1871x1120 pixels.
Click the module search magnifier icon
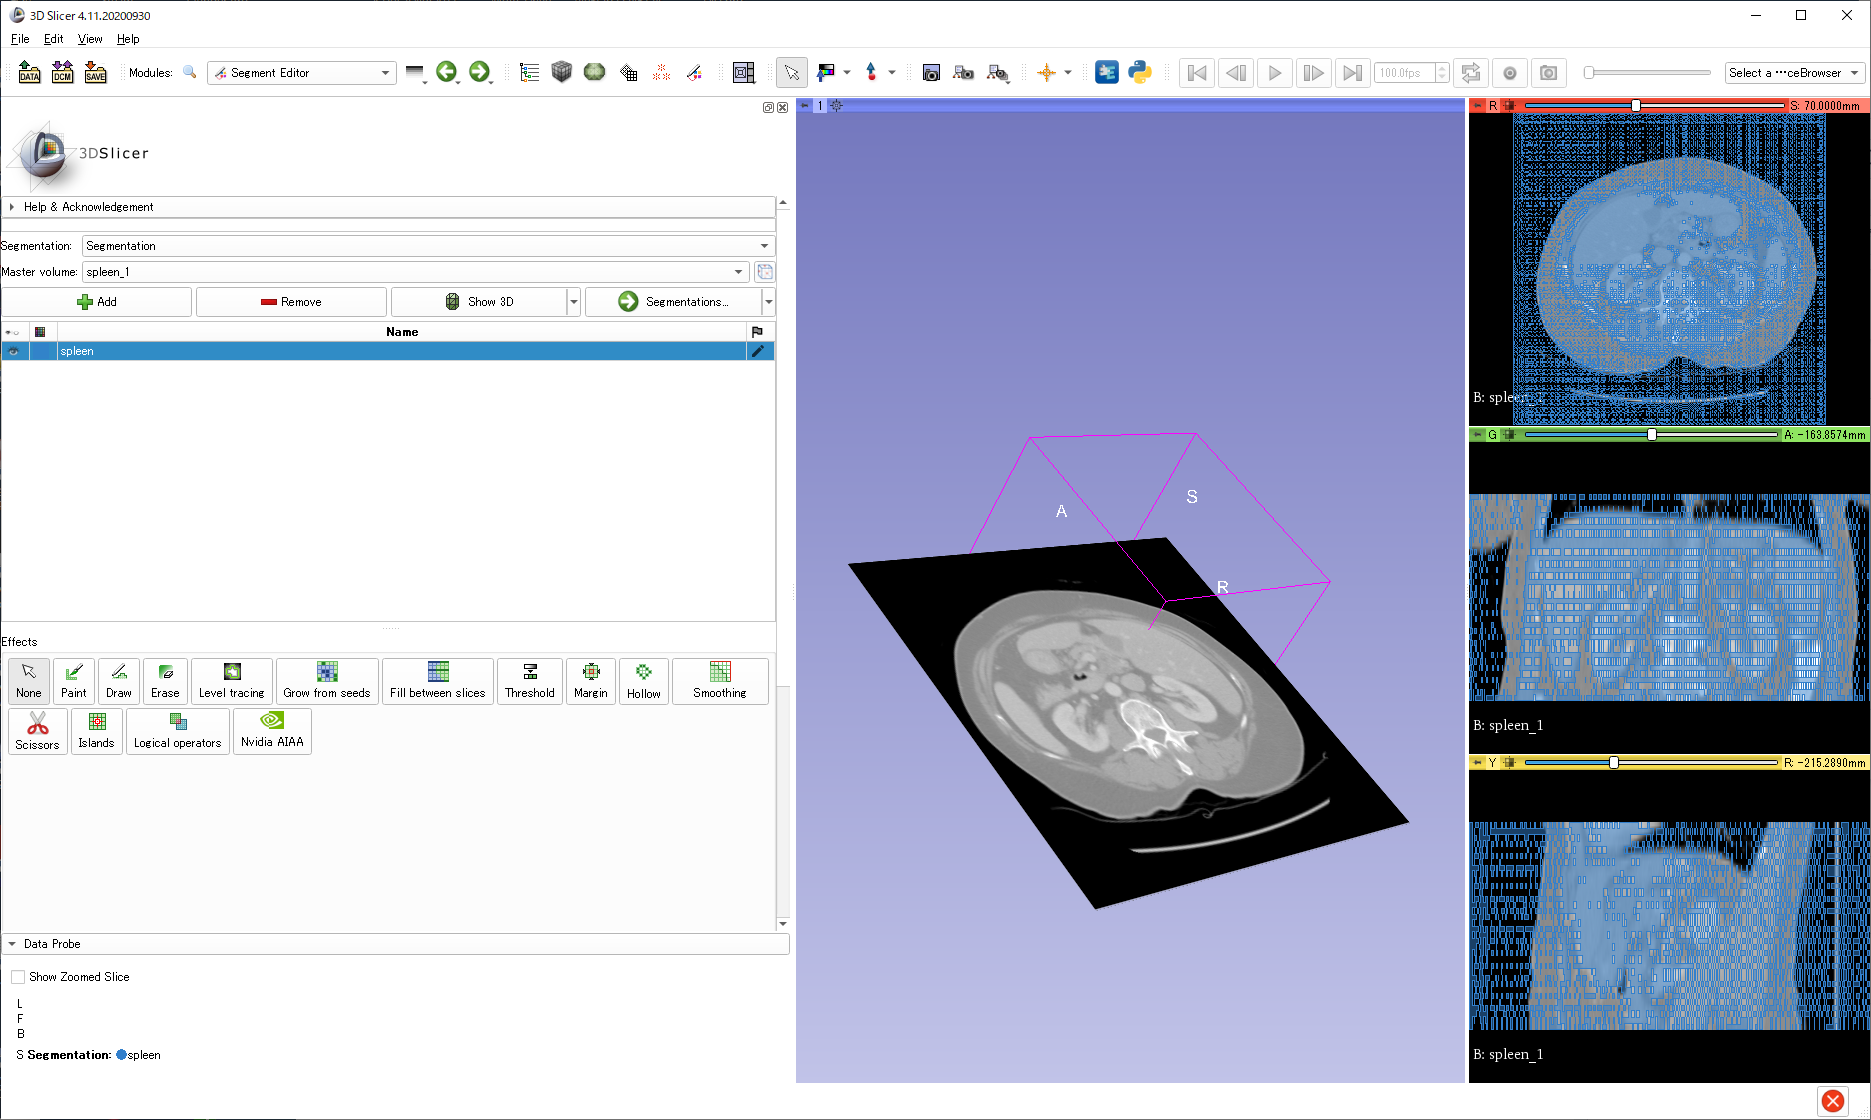tap(189, 72)
